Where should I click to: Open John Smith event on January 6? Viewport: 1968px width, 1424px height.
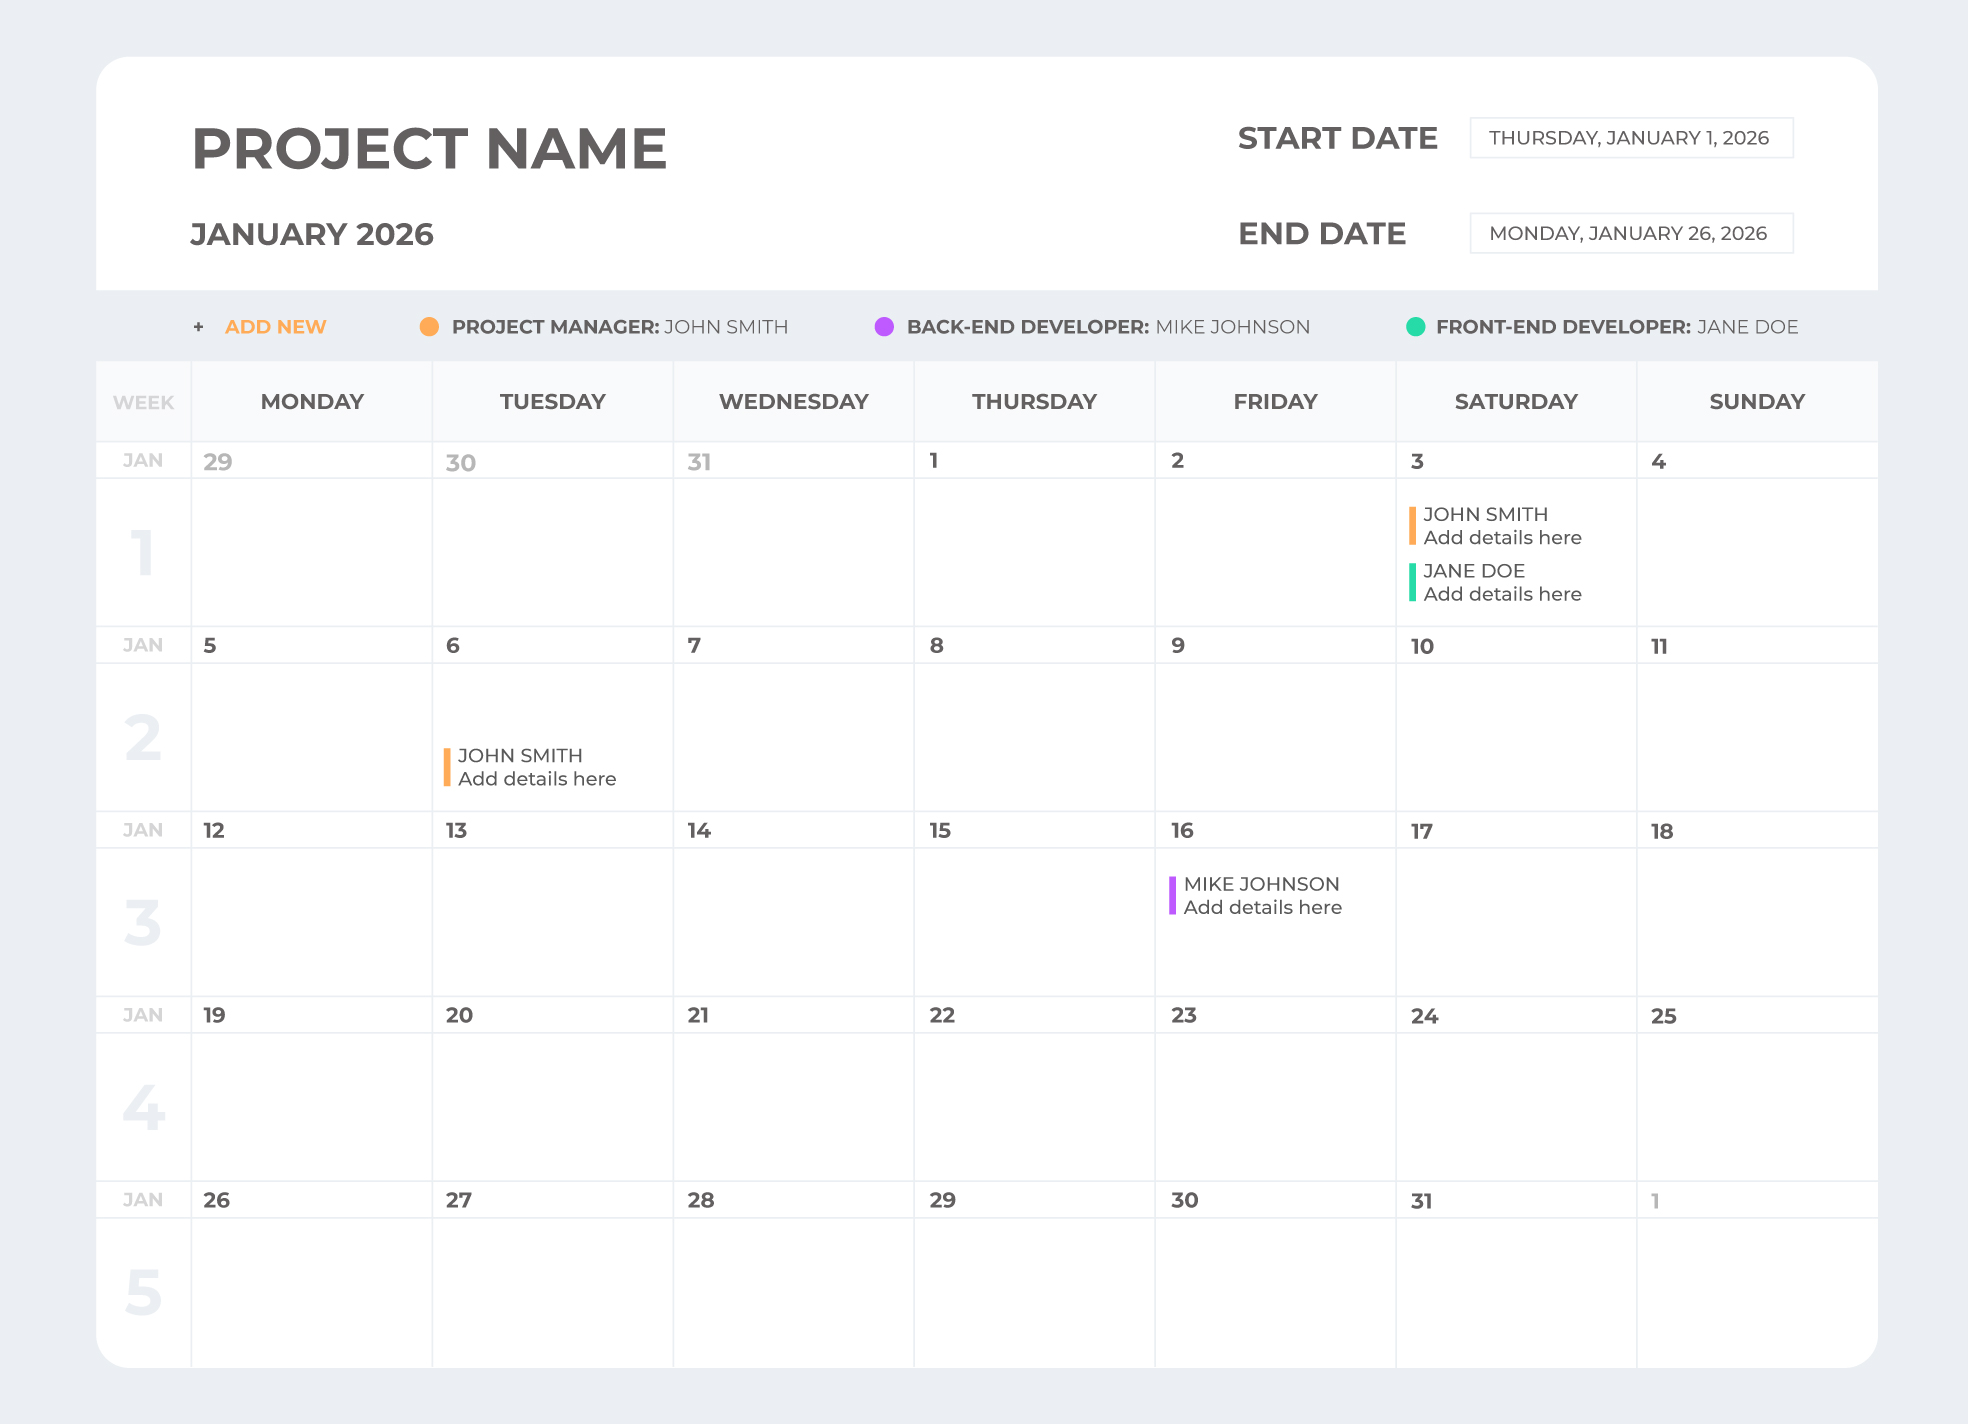click(x=535, y=767)
